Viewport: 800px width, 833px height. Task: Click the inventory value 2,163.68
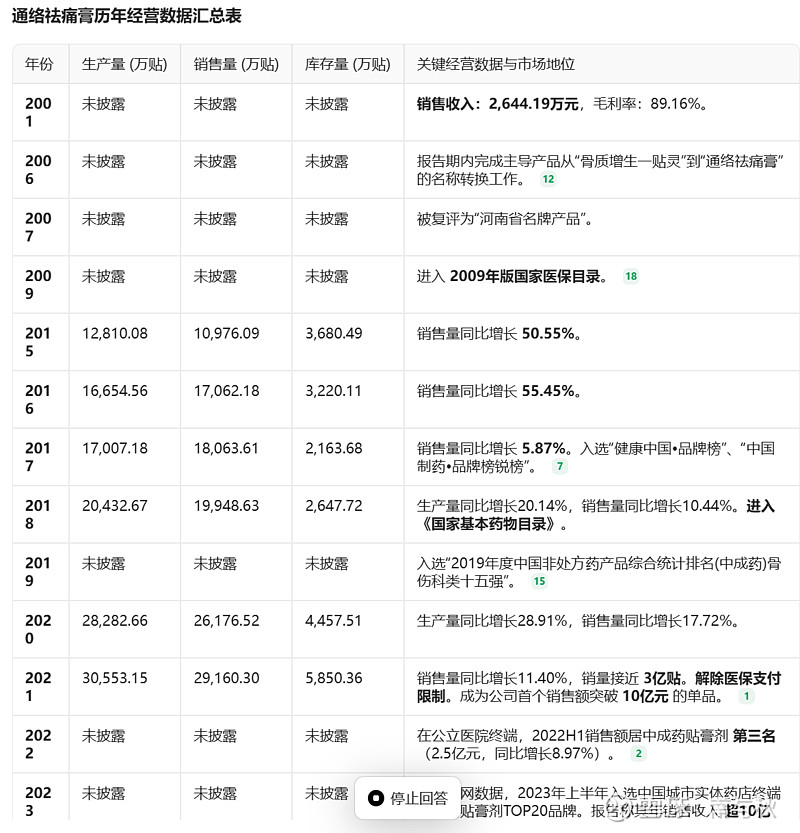click(x=334, y=448)
